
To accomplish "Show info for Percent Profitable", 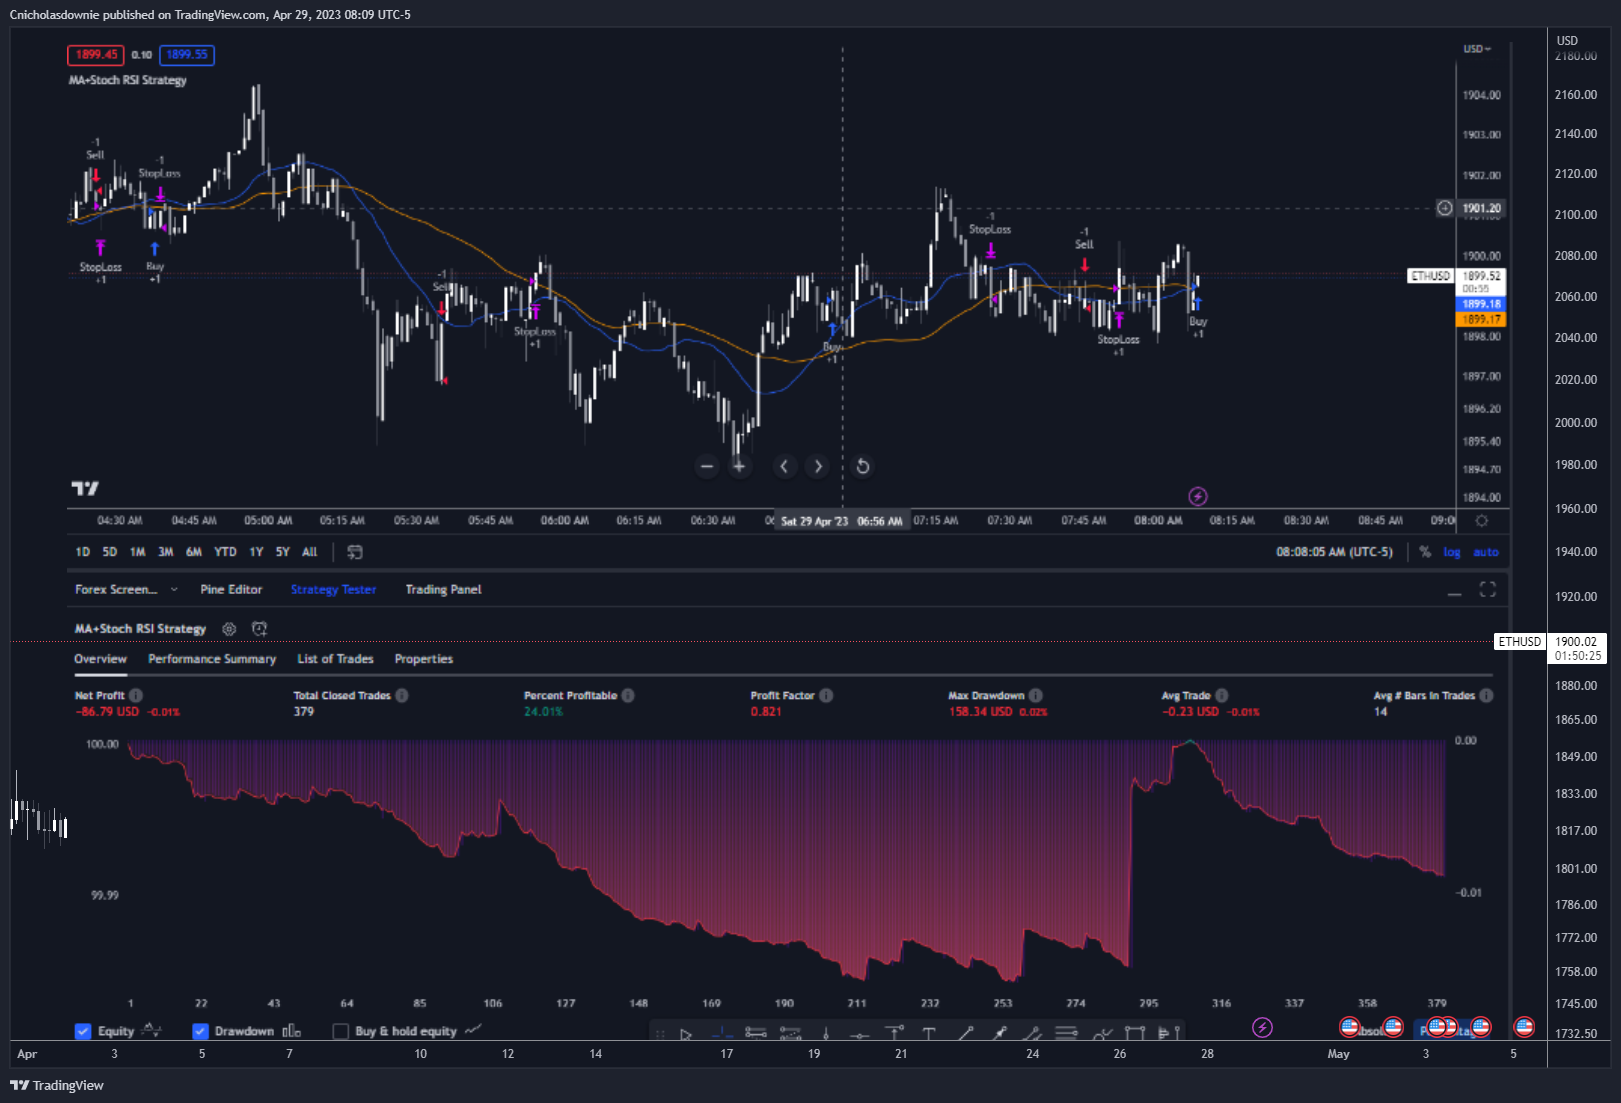I will pos(628,695).
